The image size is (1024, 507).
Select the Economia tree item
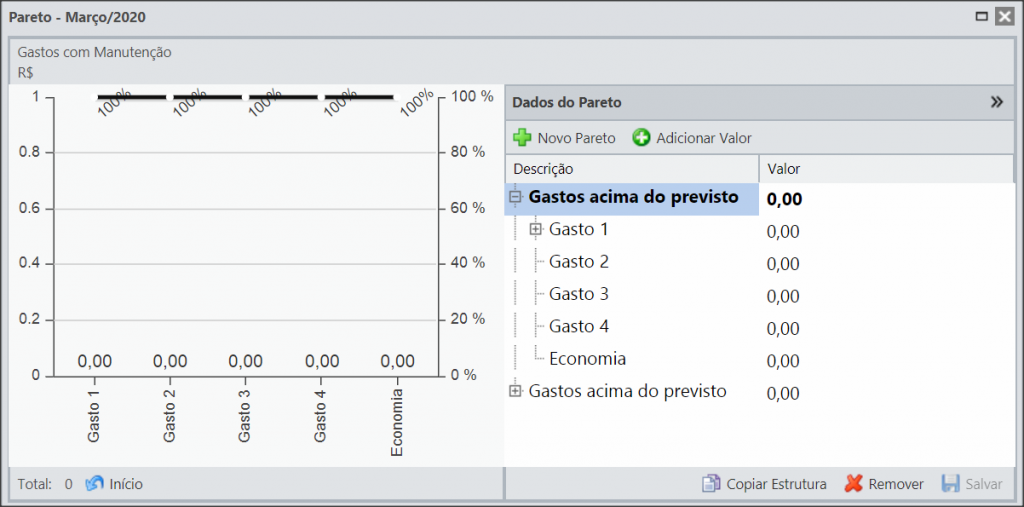point(588,359)
